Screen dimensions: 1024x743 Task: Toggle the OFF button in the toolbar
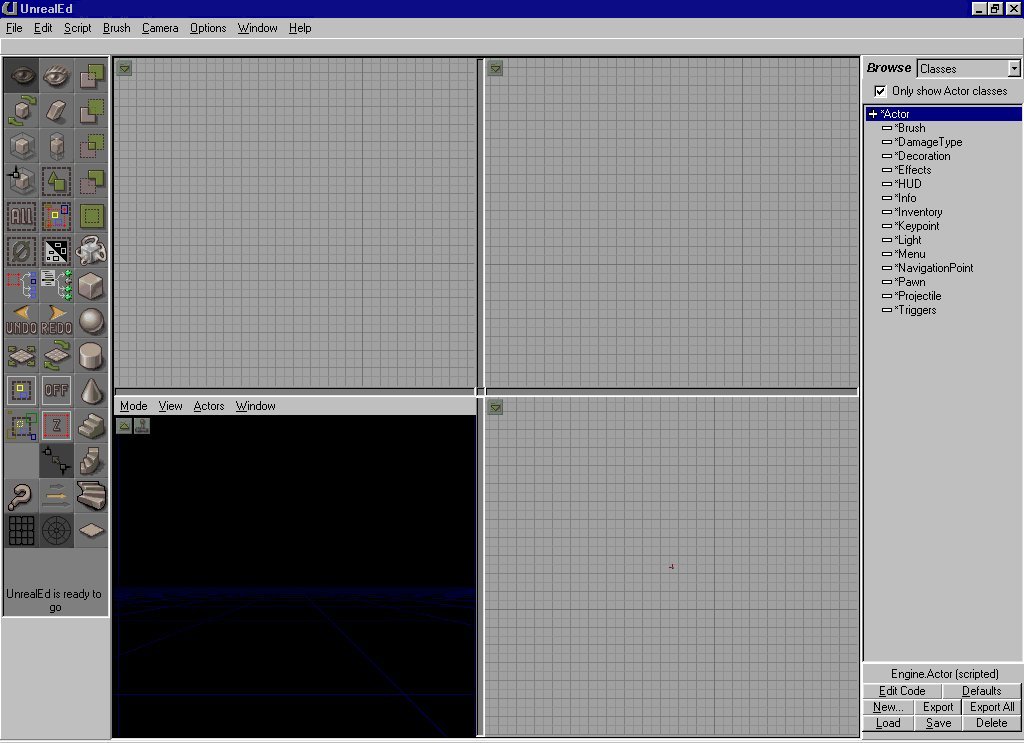coord(57,392)
